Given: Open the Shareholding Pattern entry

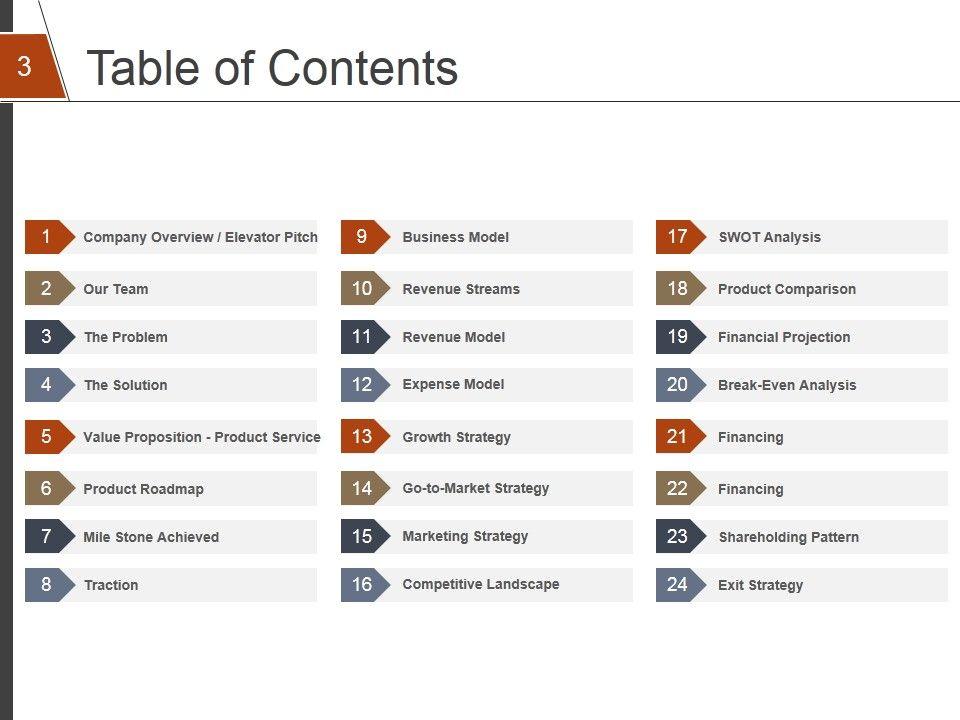Looking at the screenshot, I should pyautogui.click(x=788, y=538).
